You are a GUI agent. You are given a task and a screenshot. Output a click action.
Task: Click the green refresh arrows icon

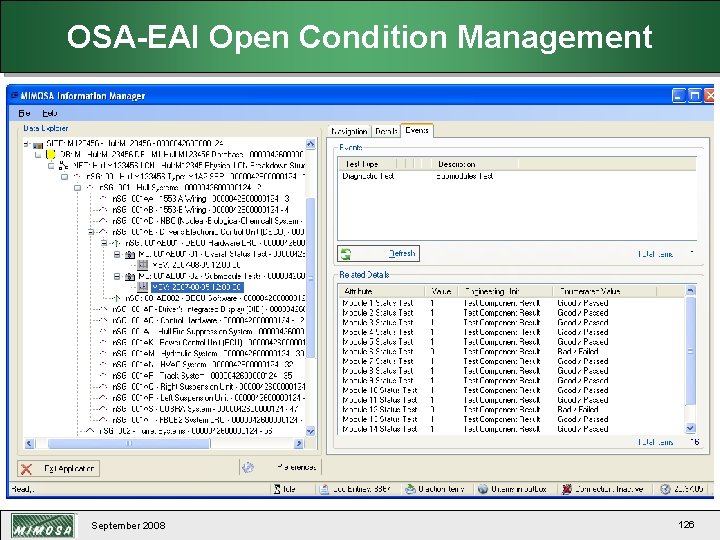coord(346,253)
